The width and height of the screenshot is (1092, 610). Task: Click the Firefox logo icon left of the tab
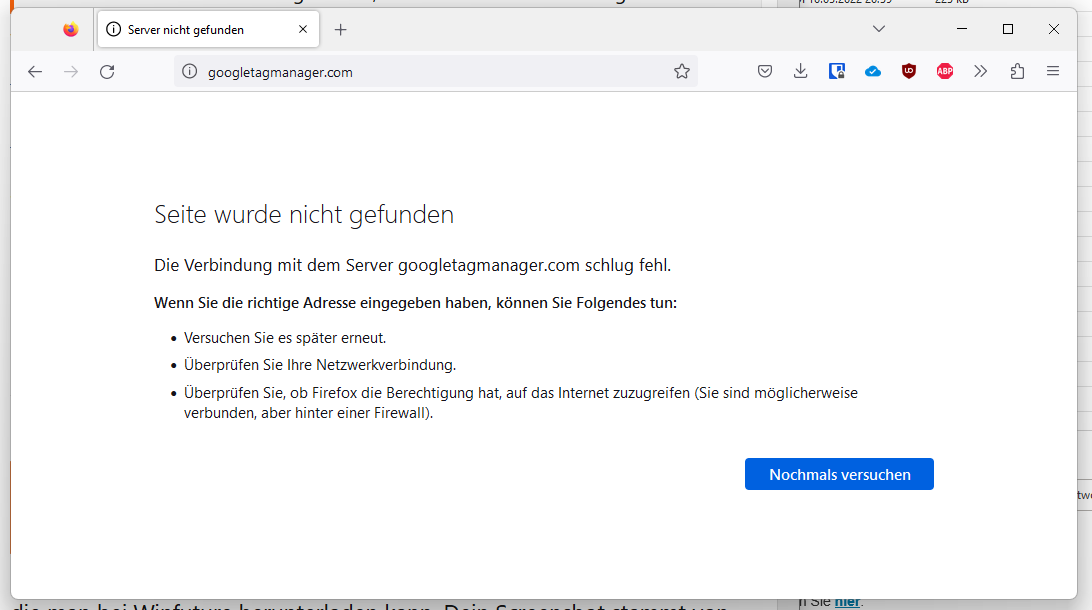click(70, 29)
